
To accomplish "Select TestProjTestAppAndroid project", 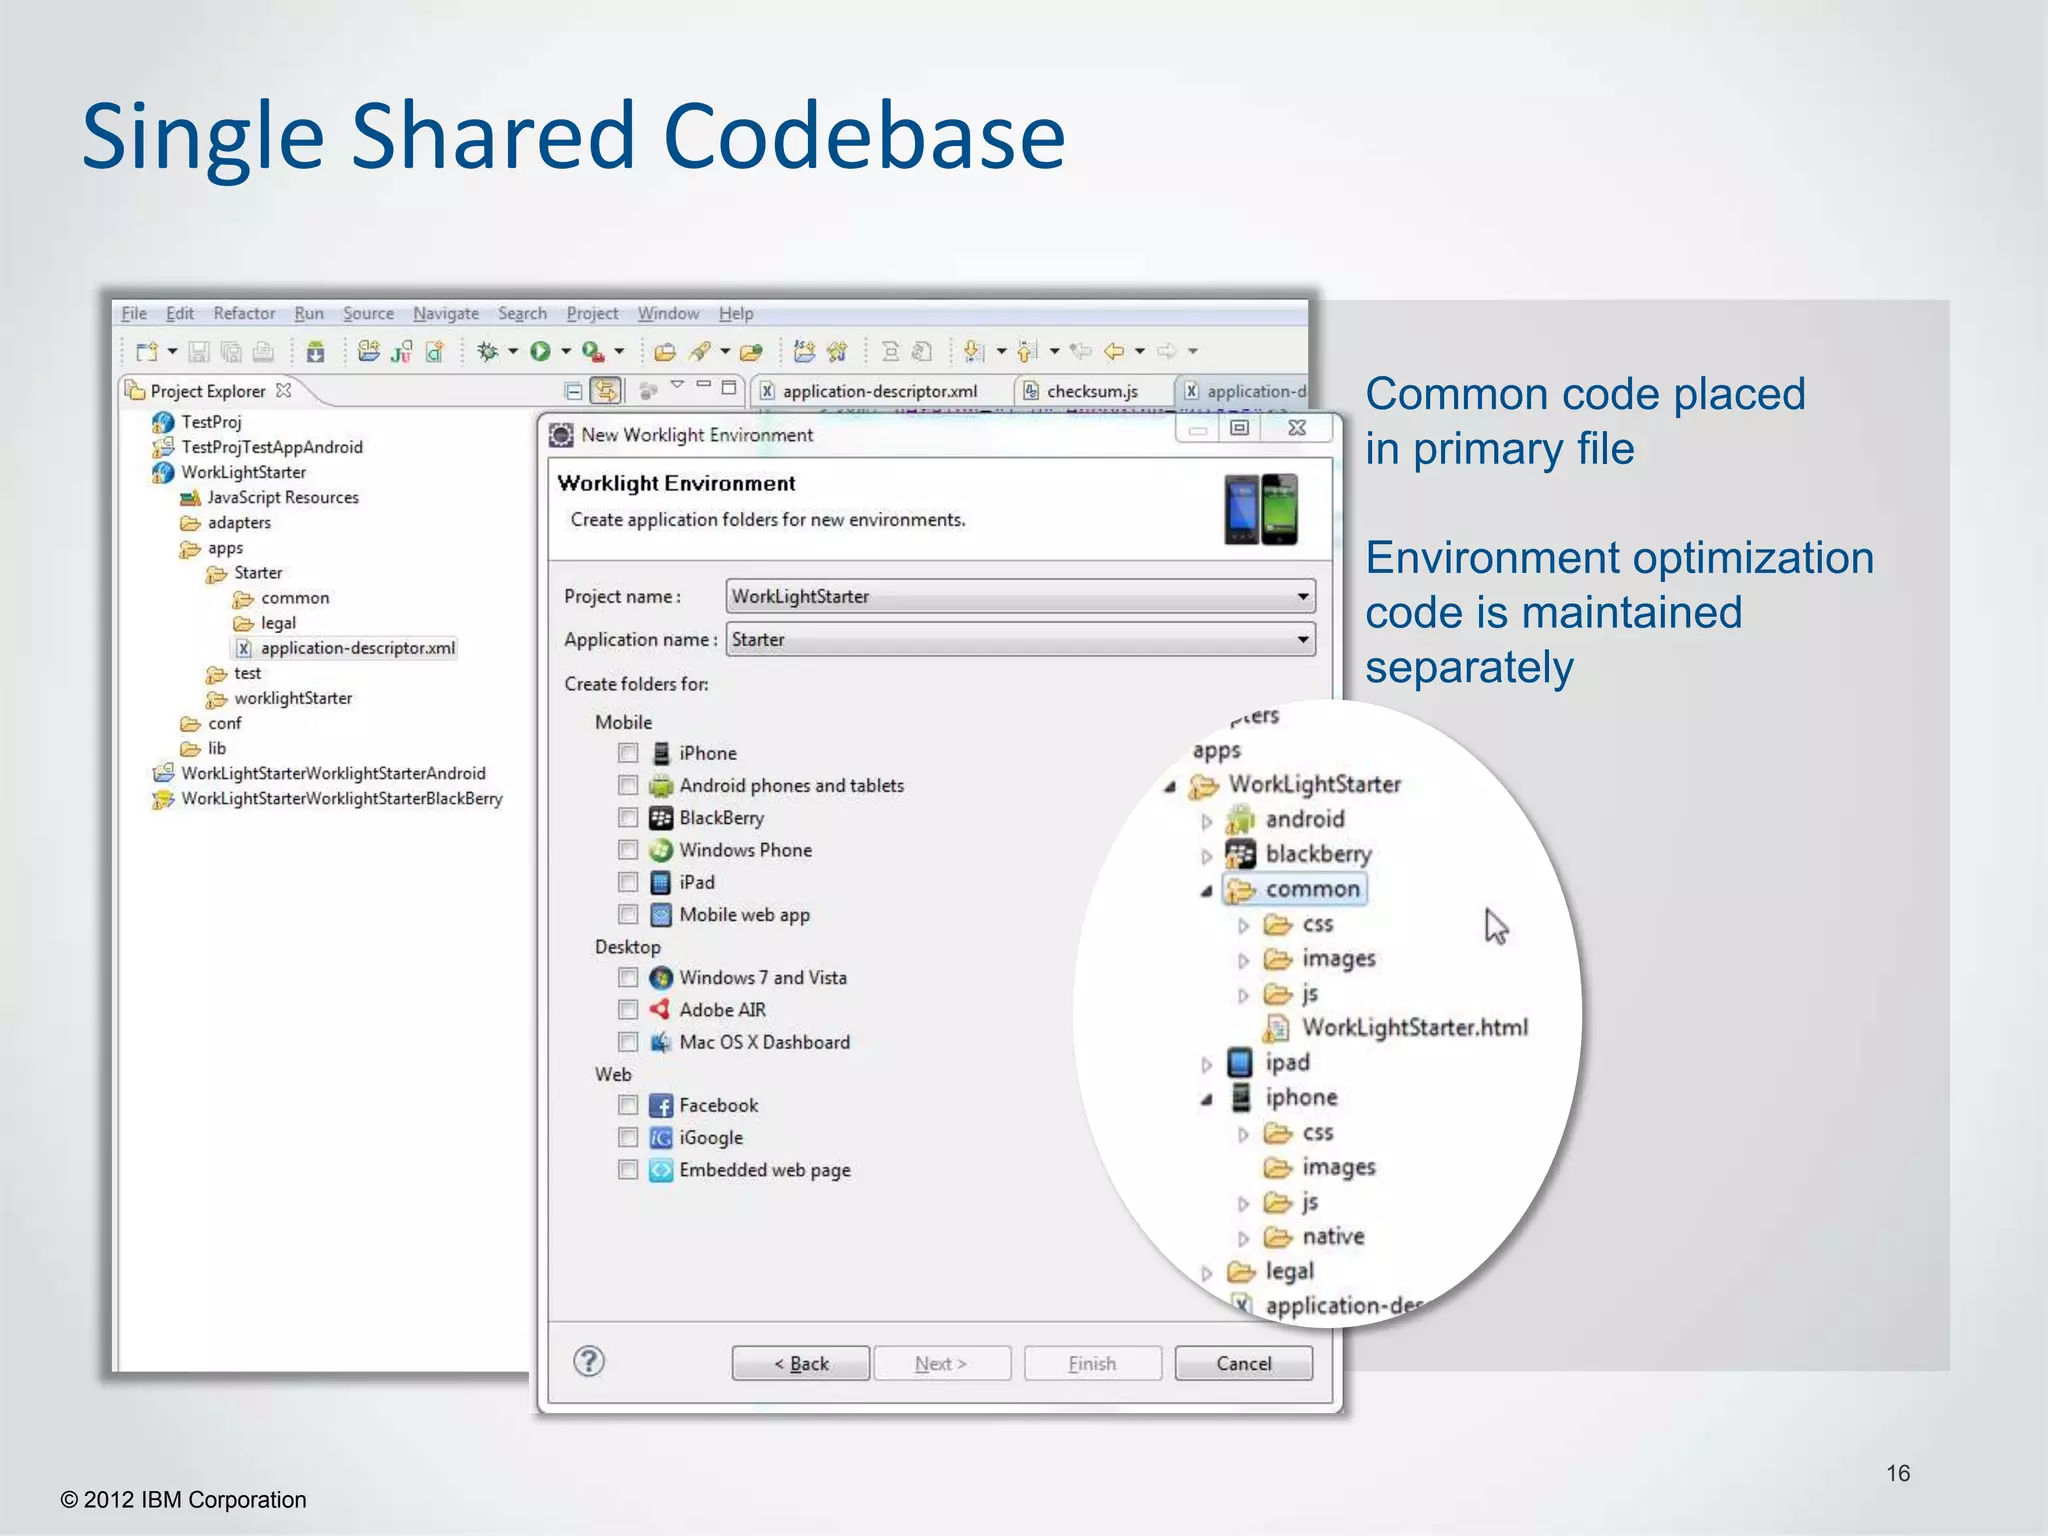I will tap(272, 447).
